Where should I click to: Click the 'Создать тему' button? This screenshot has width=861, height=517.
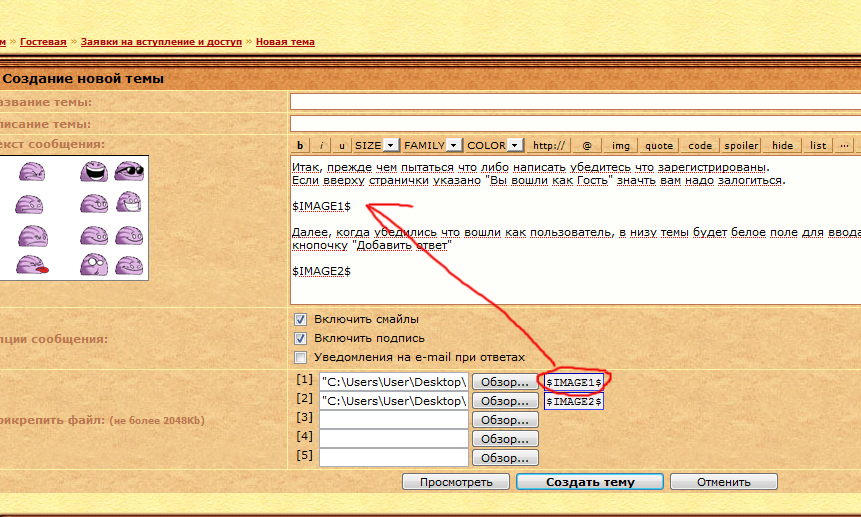[589, 482]
